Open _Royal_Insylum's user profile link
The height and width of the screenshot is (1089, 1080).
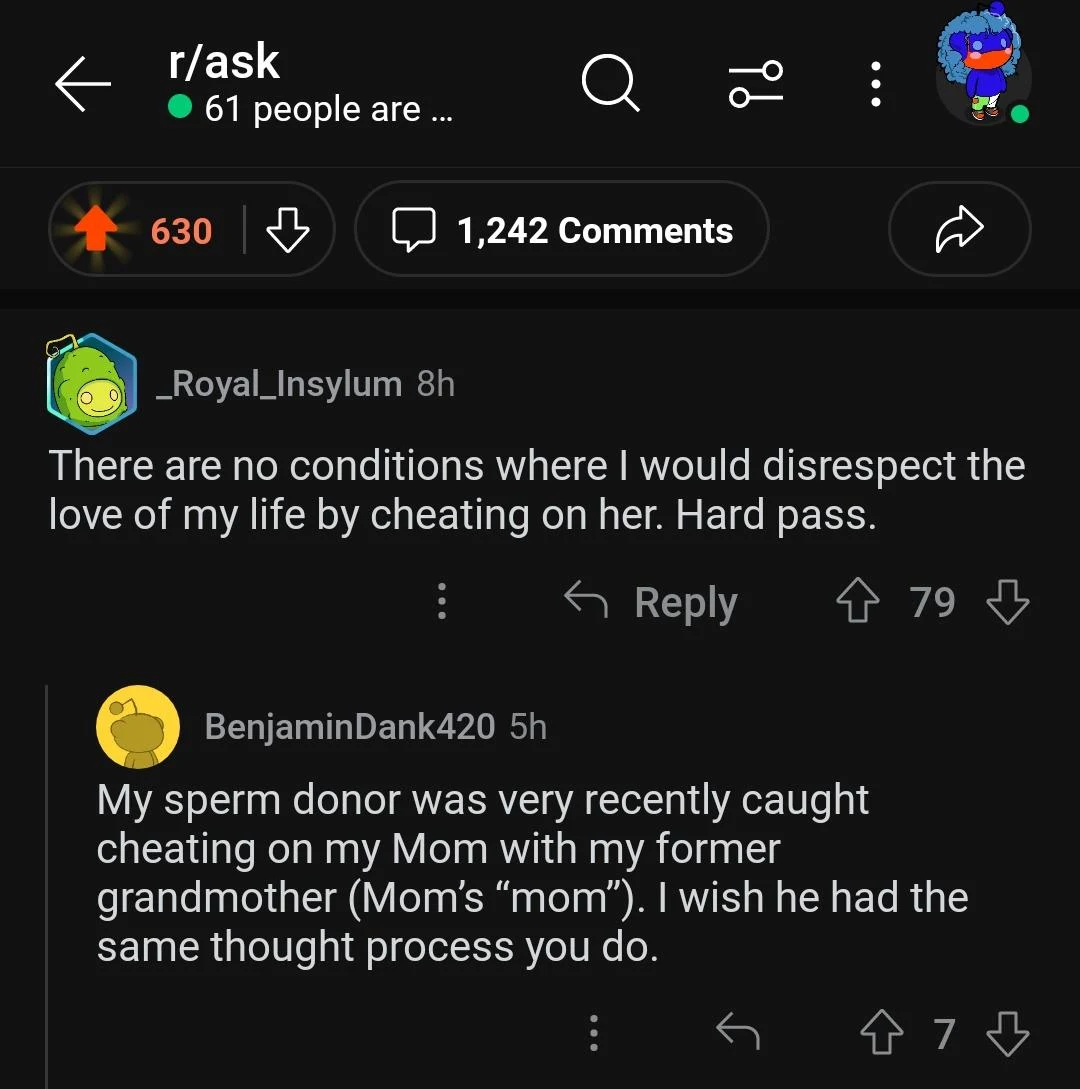279,383
